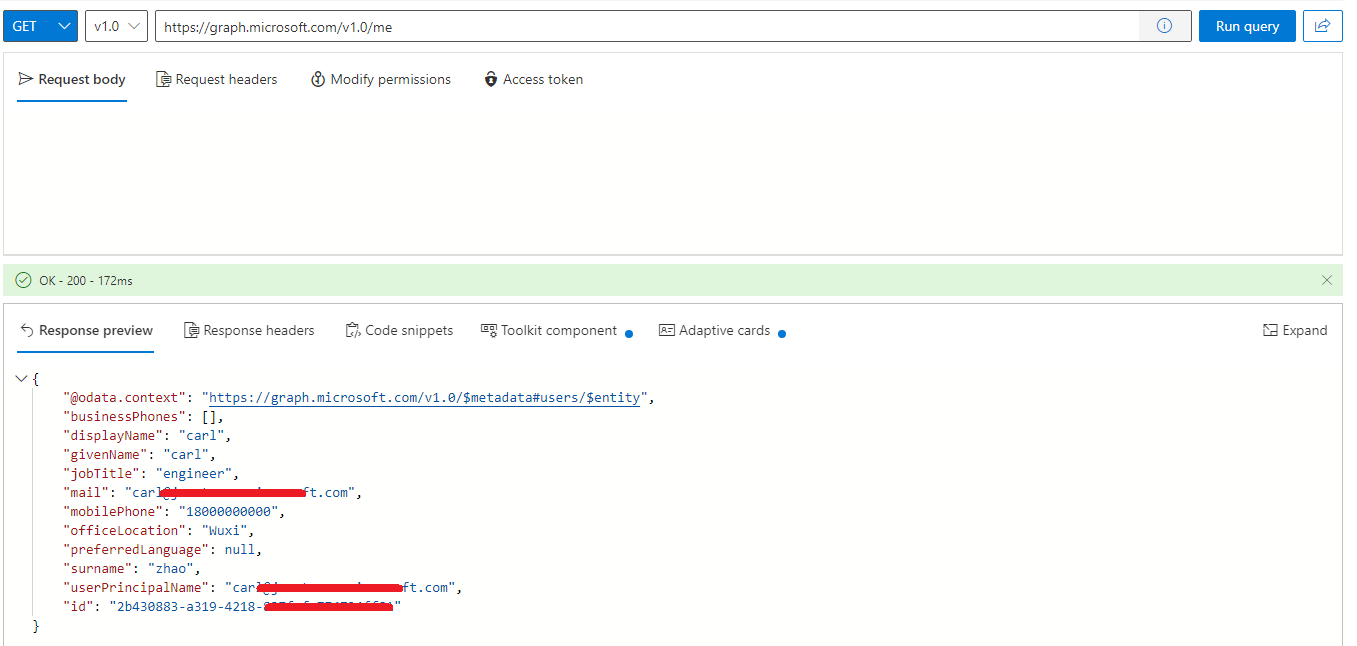Open Access token tab
Screen dimensions: 1357x646
533,79
